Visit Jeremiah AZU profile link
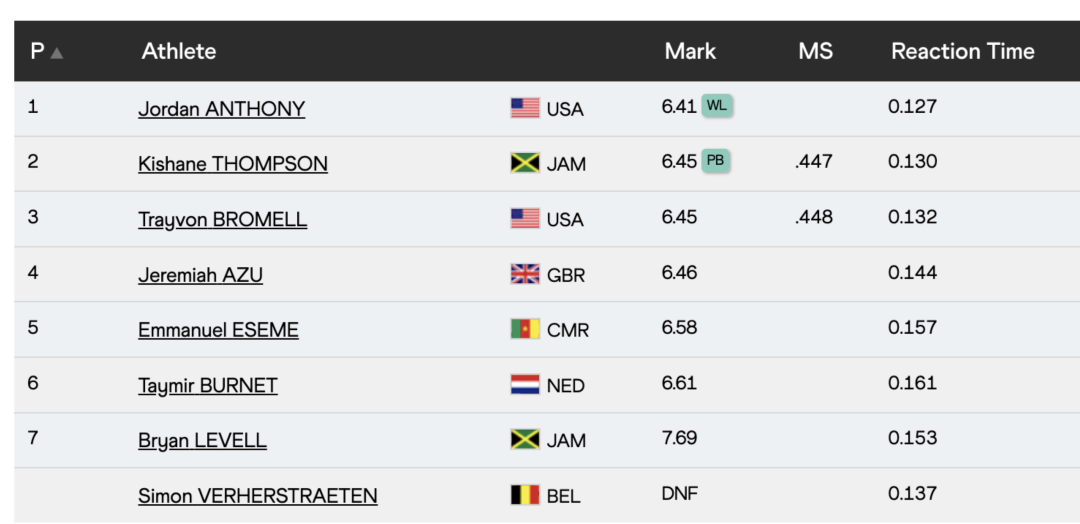1080x524 pixels. click(200, 274)
